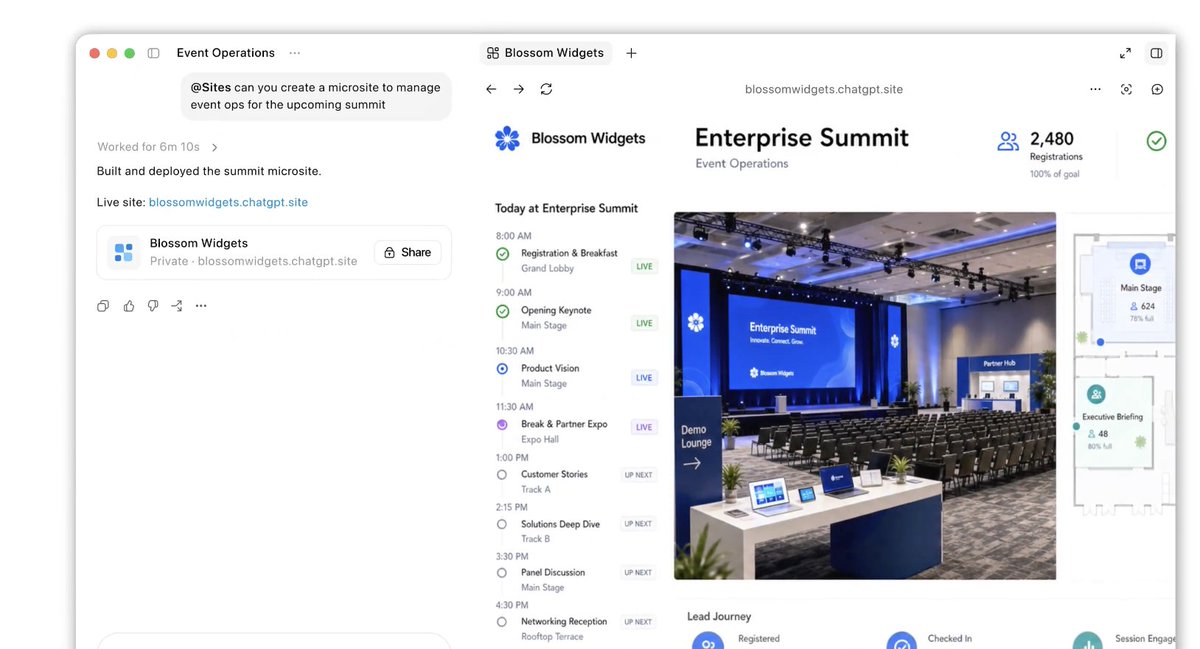
Task: Click the green checkmark status icon
Action: (x=1156, y=141)
